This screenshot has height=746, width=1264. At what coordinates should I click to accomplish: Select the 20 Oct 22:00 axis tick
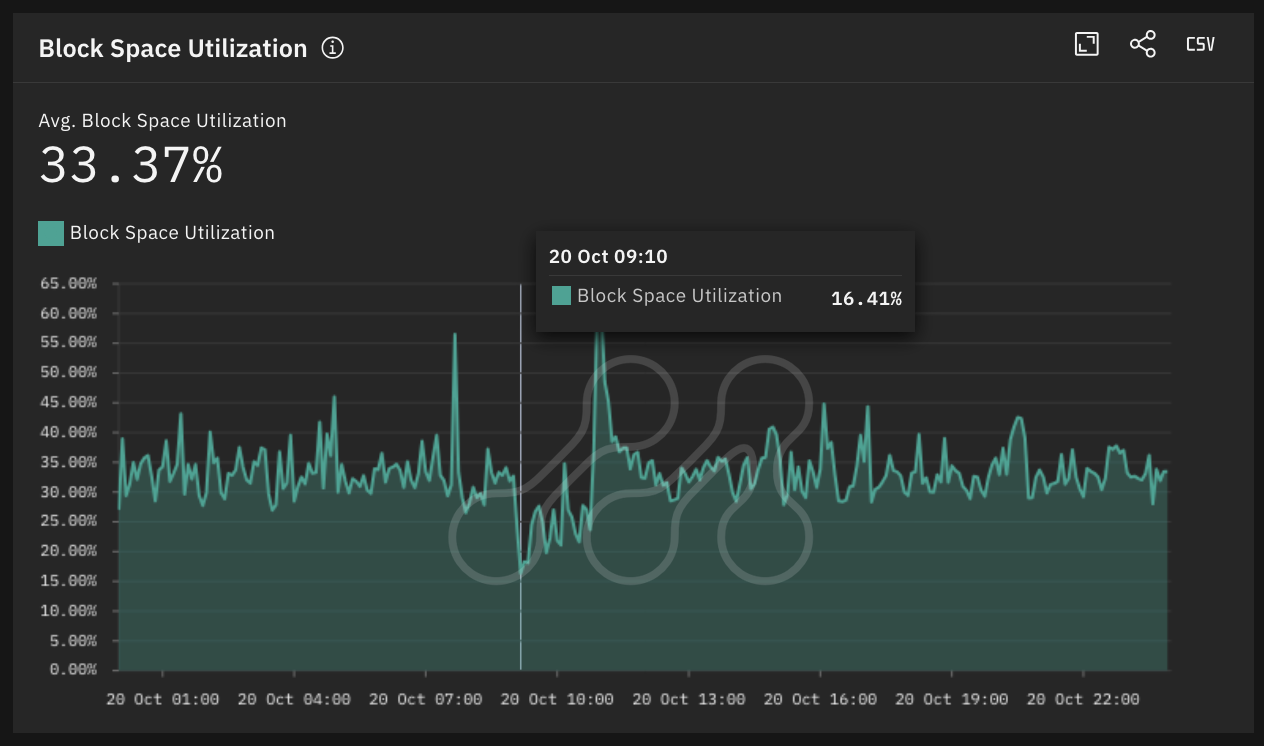click(1084, 699)
